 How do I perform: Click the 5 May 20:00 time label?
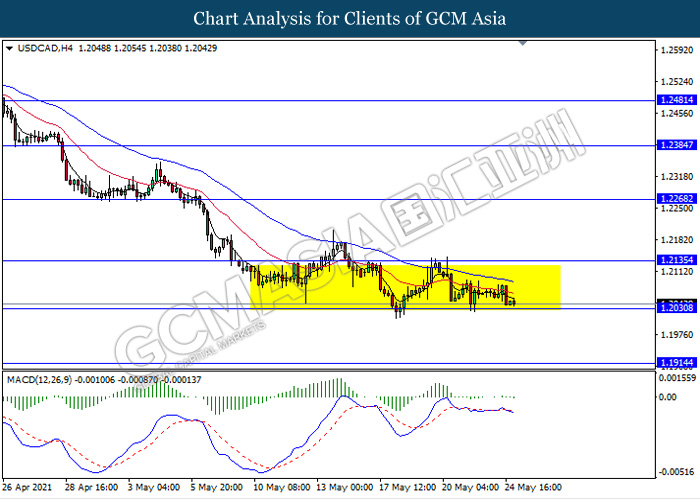pyautogui.click(x=217, y=487)
